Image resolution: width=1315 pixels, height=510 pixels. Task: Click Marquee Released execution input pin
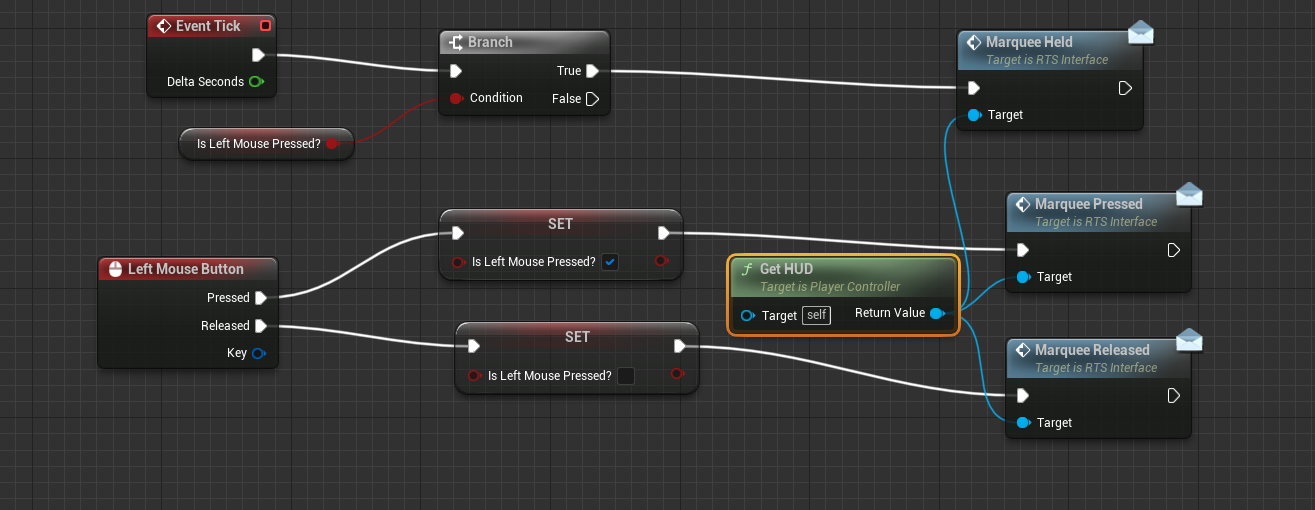pos(1023,396)
